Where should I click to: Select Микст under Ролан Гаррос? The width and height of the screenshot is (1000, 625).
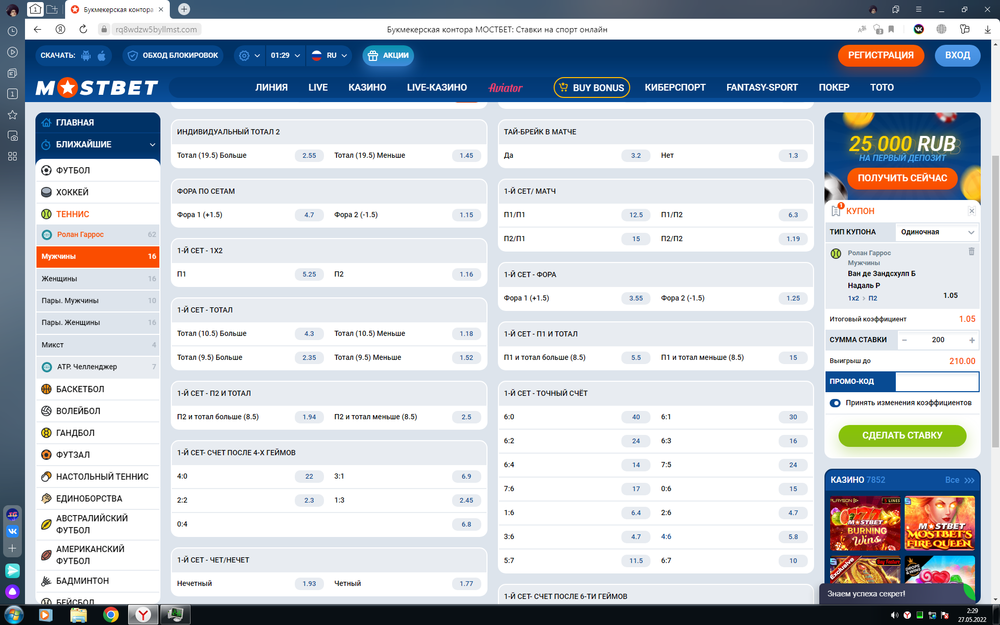(x=98, y=345)
